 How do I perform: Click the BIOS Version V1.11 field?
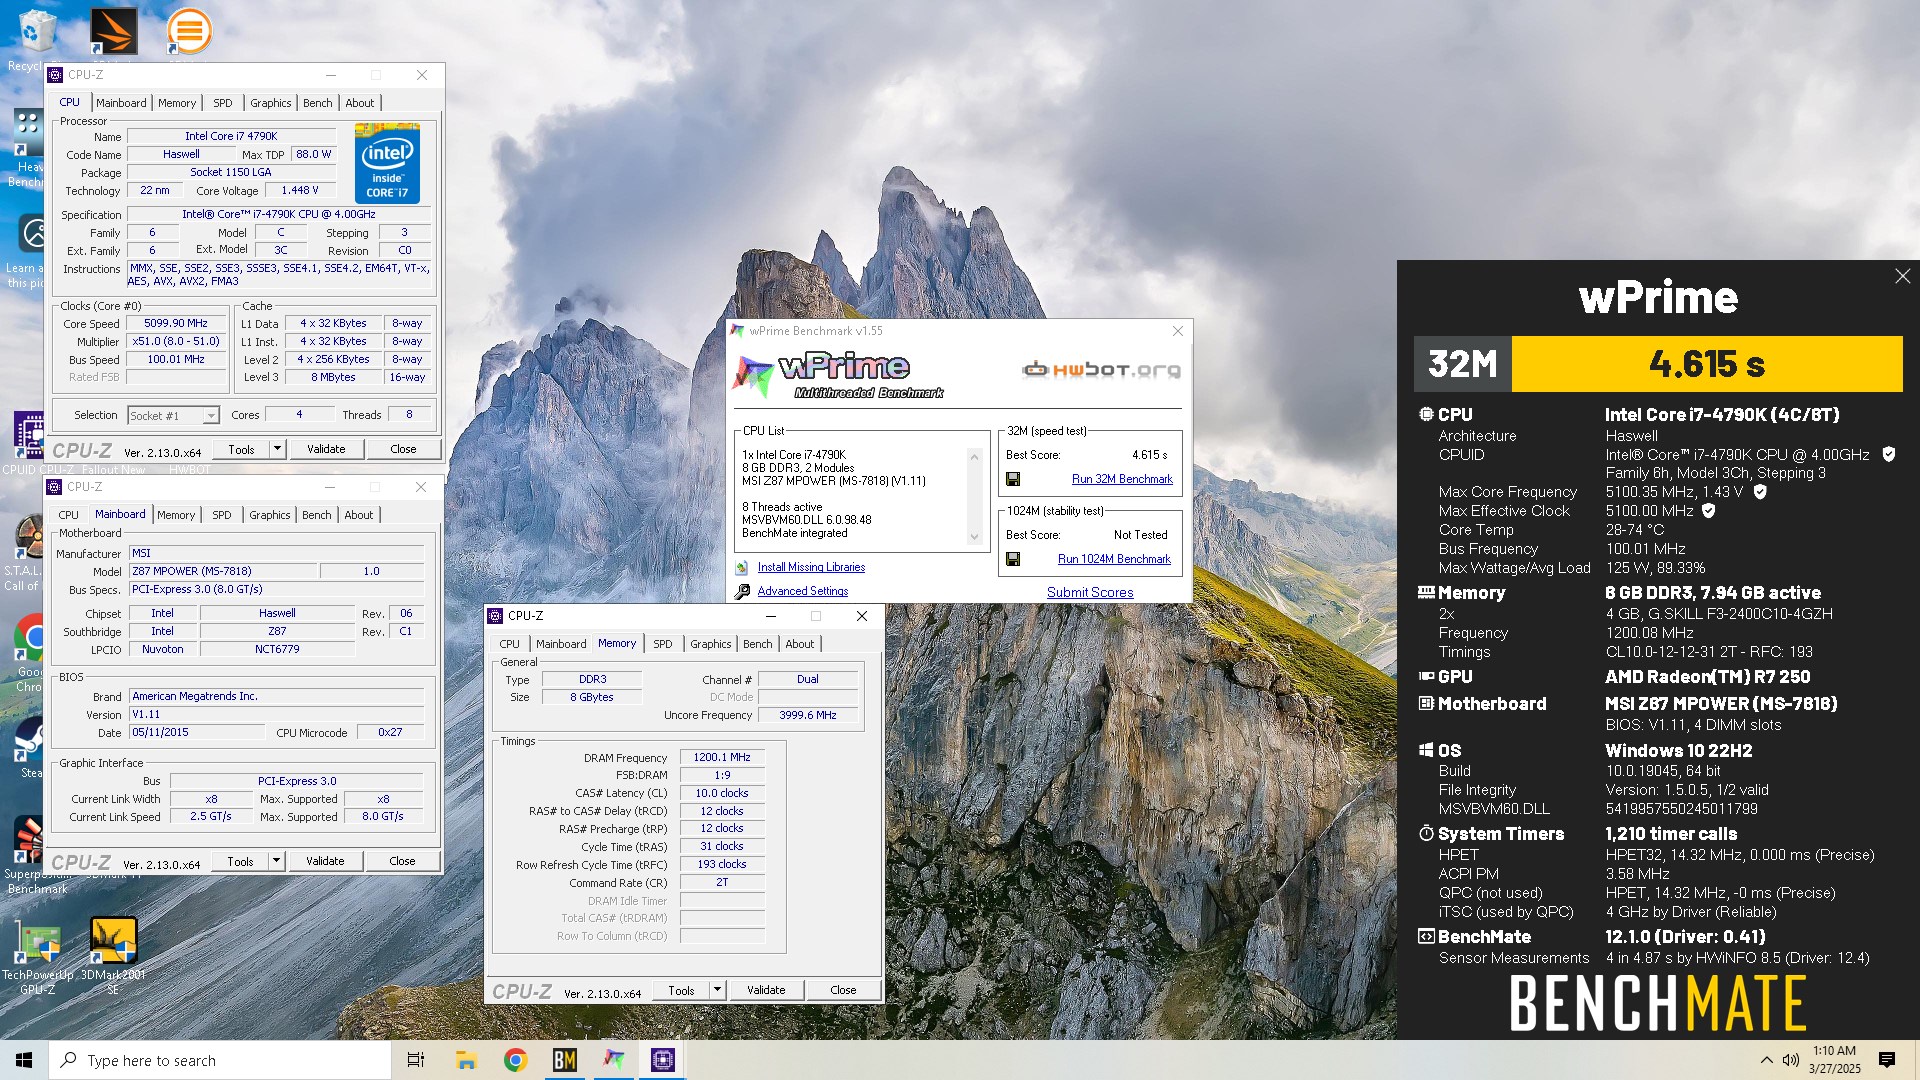(276, 715)
